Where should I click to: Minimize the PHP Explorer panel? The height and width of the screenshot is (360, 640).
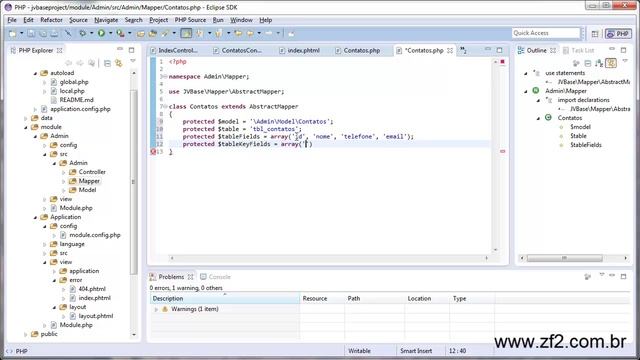120,49
